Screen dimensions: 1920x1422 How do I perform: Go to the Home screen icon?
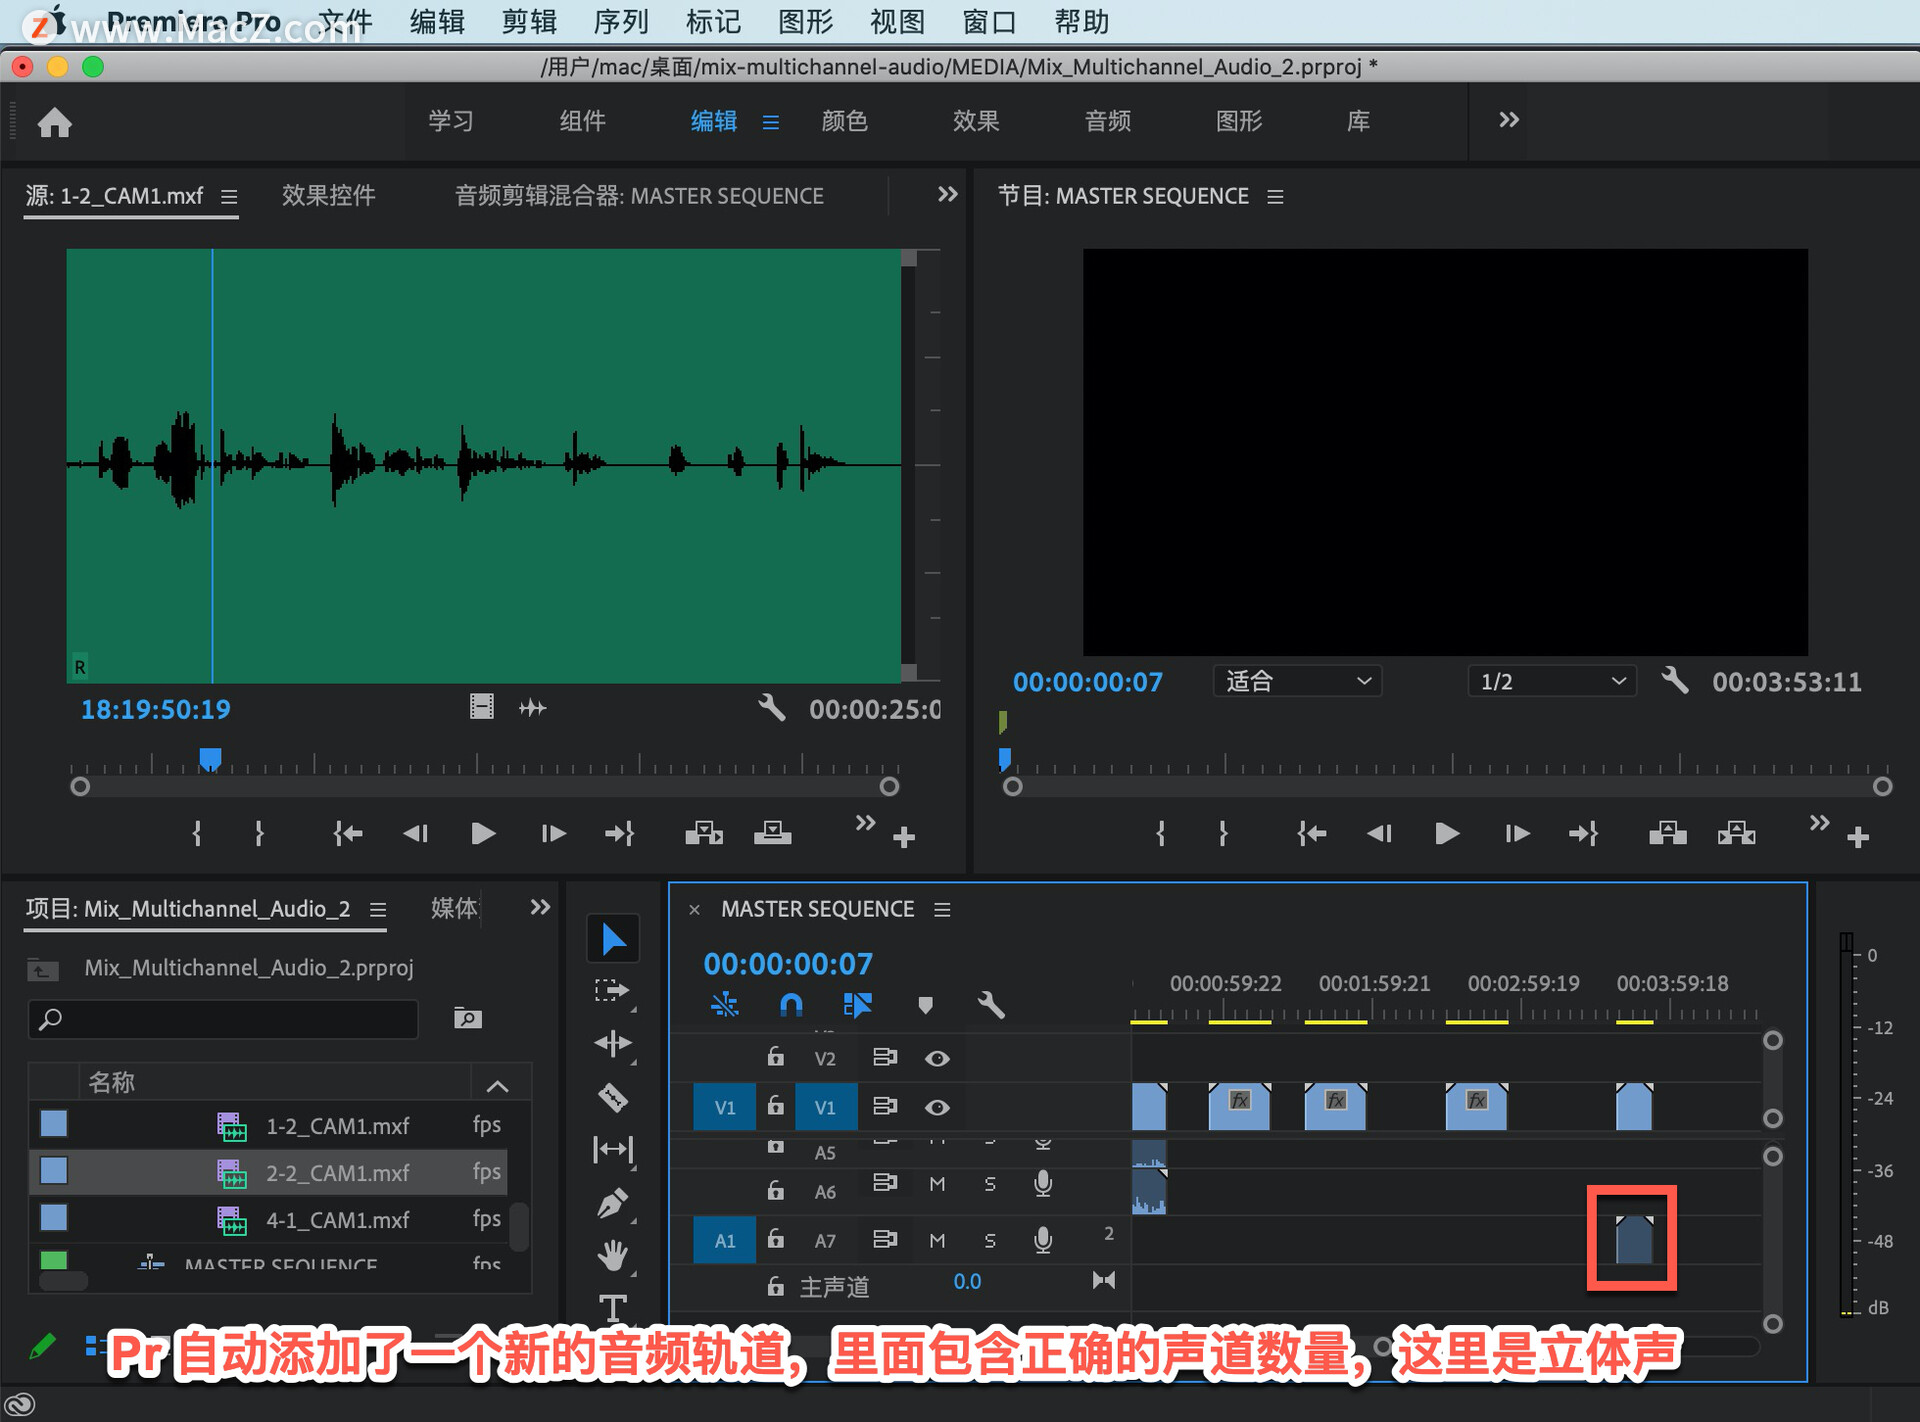coord(54,122)
